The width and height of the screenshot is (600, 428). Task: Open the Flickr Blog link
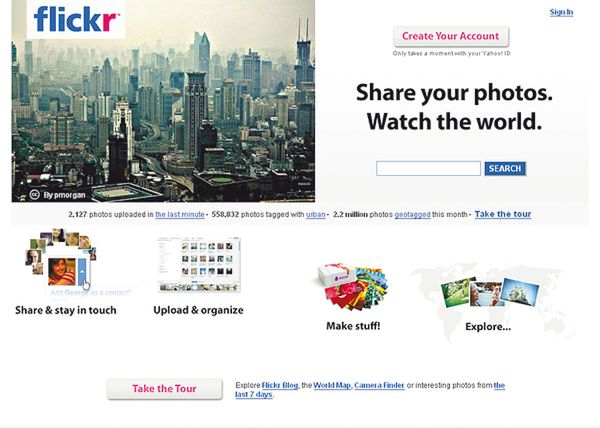(280, 386)
